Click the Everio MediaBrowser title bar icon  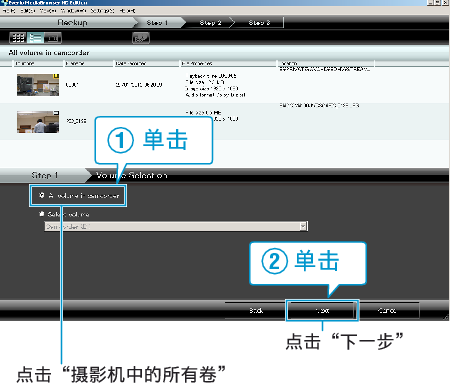(4, 3)
